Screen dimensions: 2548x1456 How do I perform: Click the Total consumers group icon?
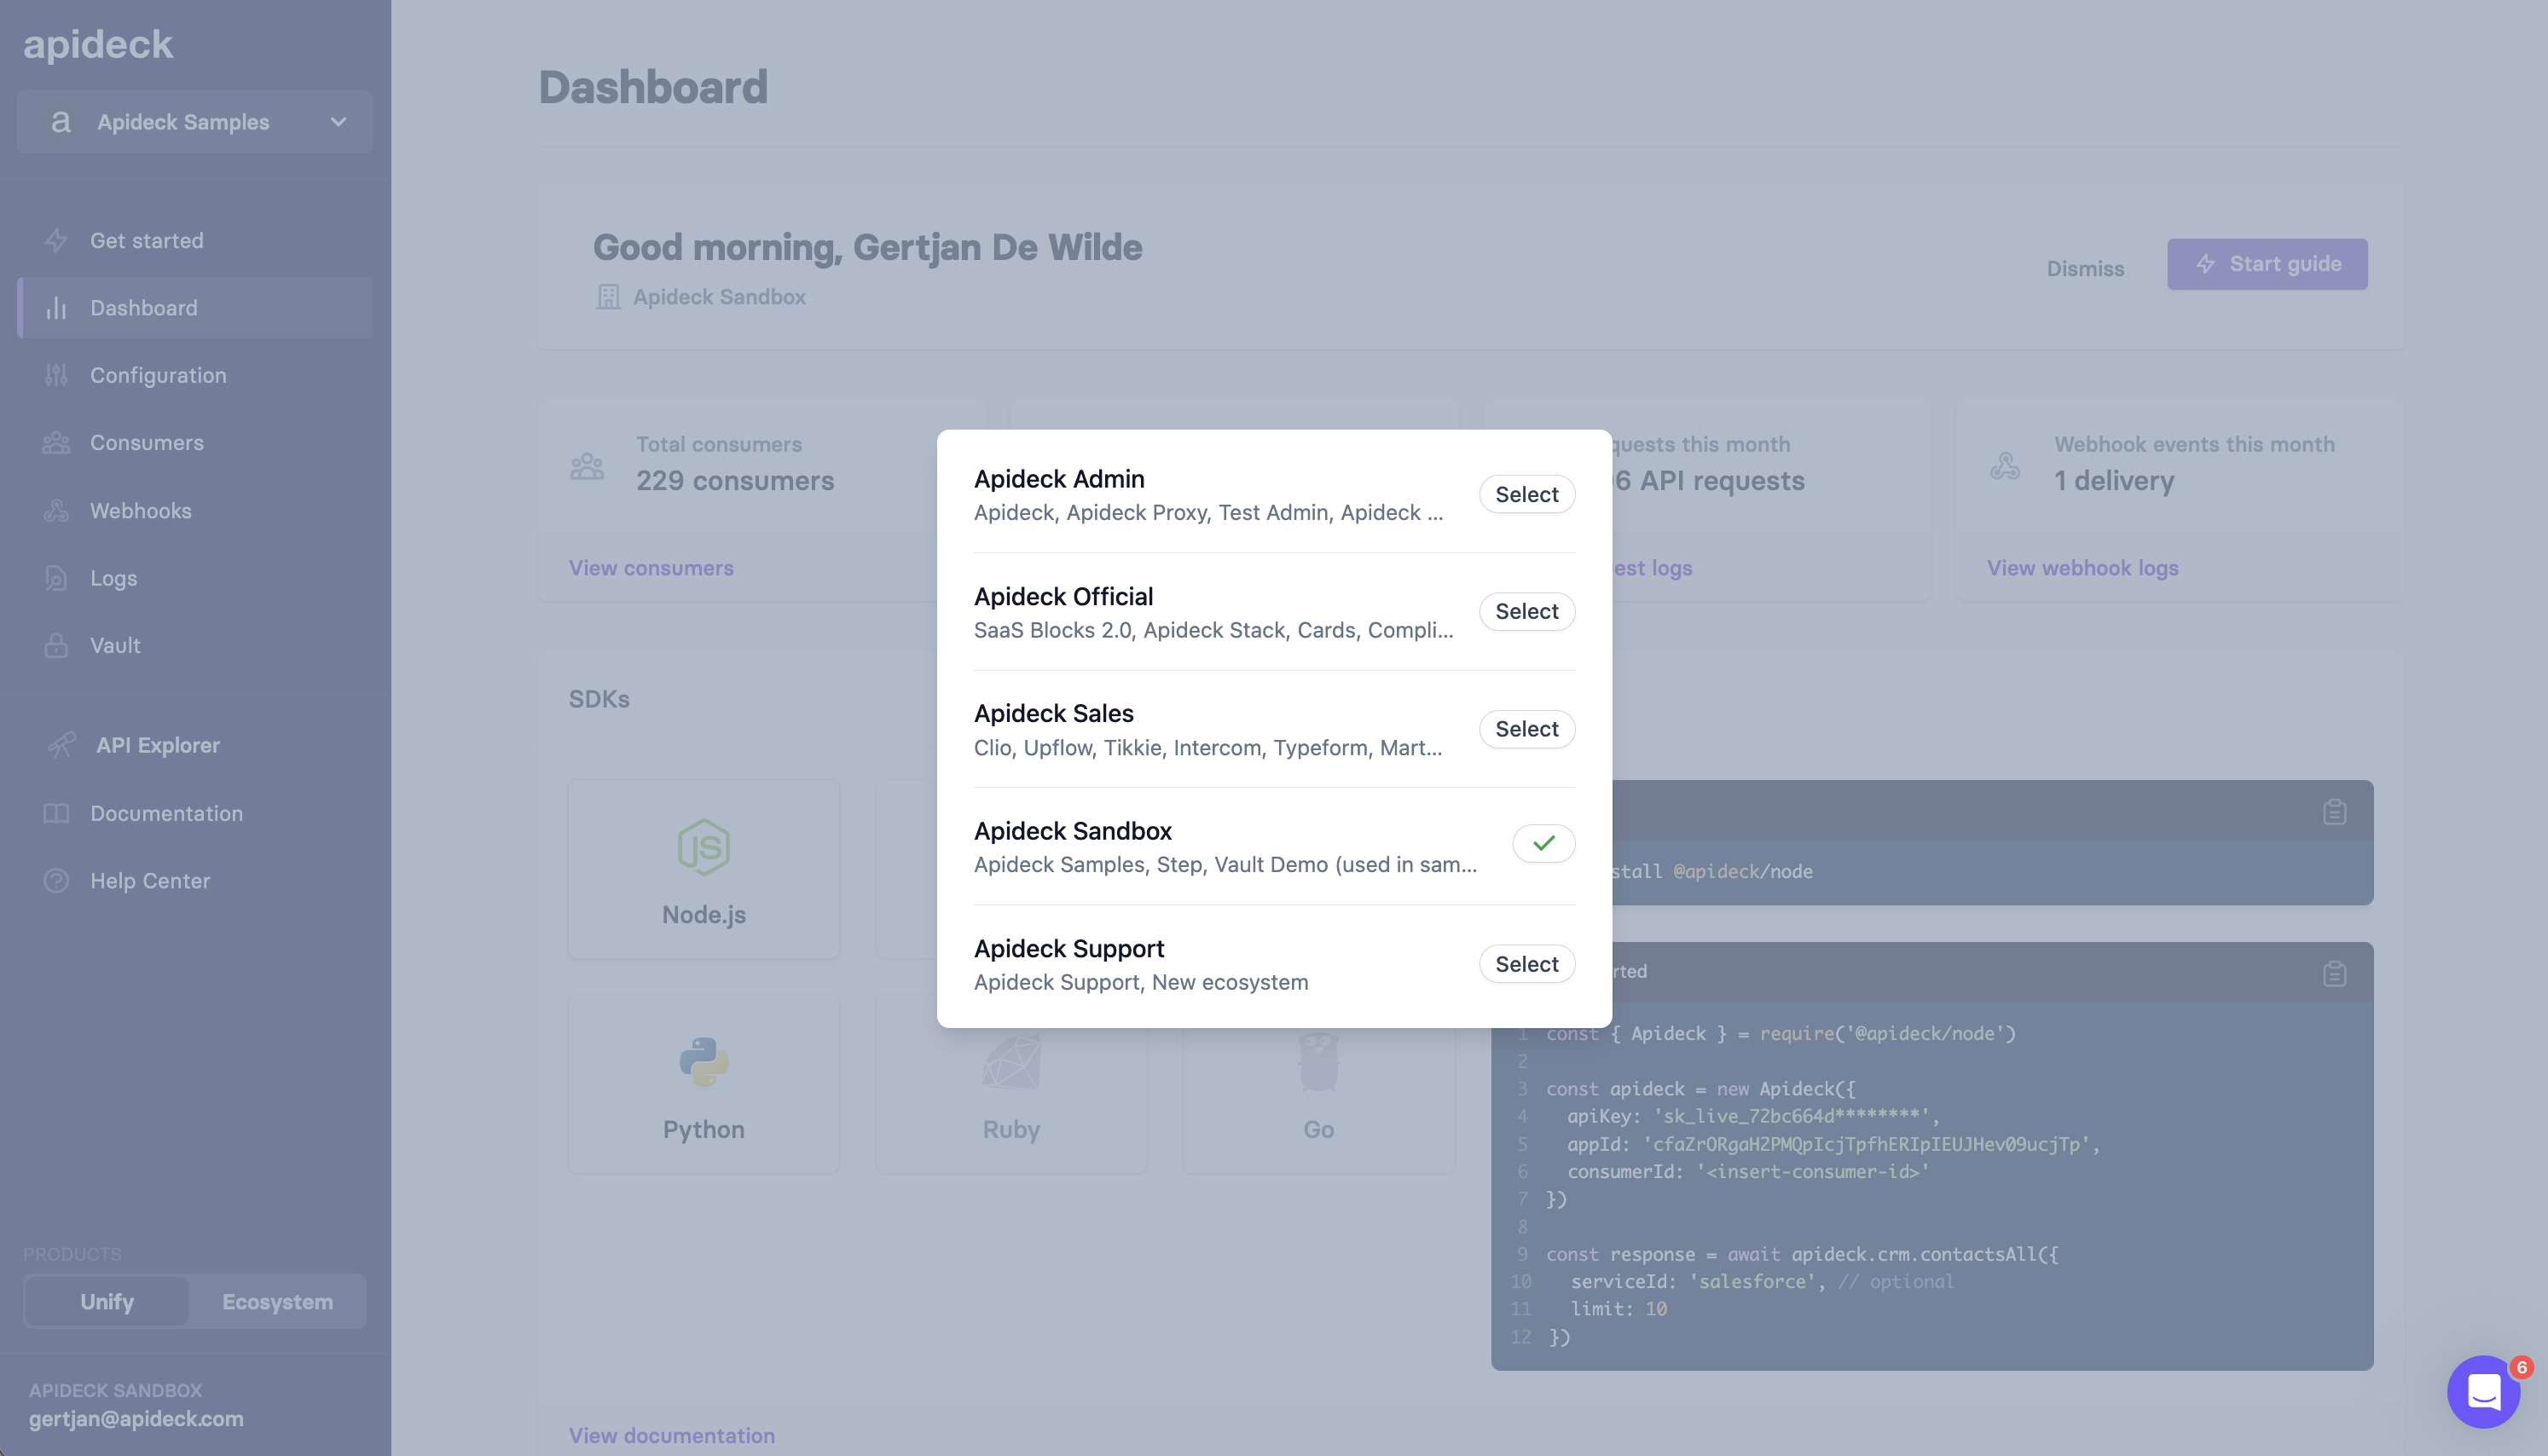(x=587, y=466)
